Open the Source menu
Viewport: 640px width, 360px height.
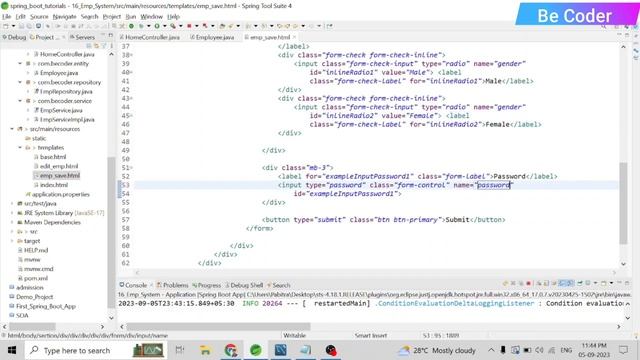pos(39,16)
